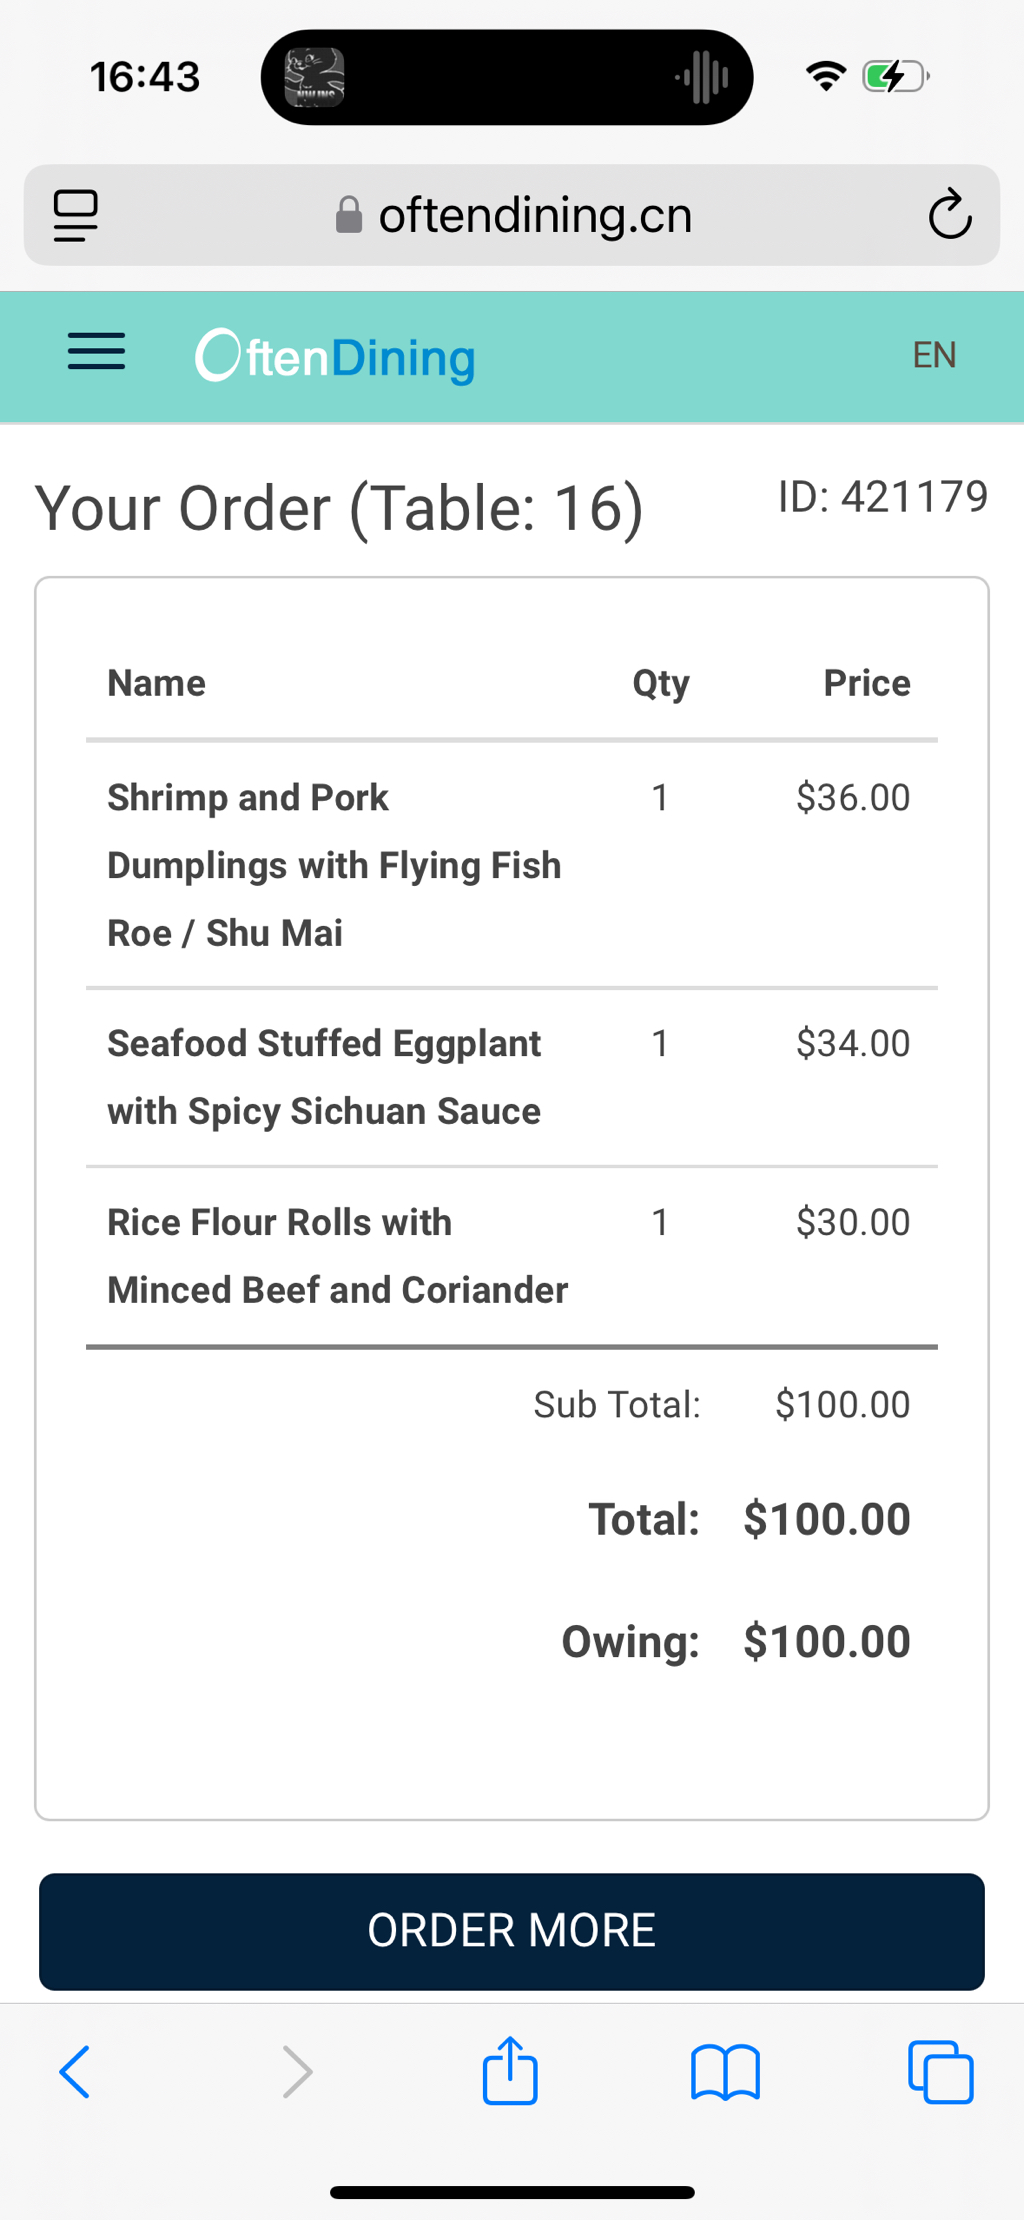This screenshot has width=1024, height=2220.
Task: Open the hamburger navigation menu
Action: tap(96, 352)
